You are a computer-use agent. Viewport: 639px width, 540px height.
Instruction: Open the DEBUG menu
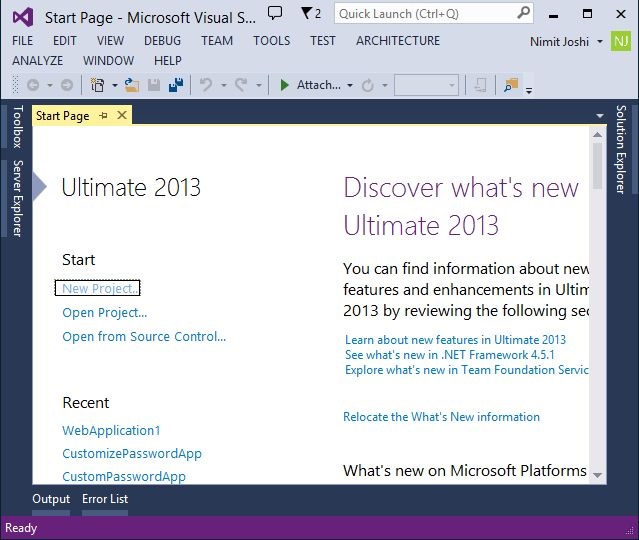(162, 41)
